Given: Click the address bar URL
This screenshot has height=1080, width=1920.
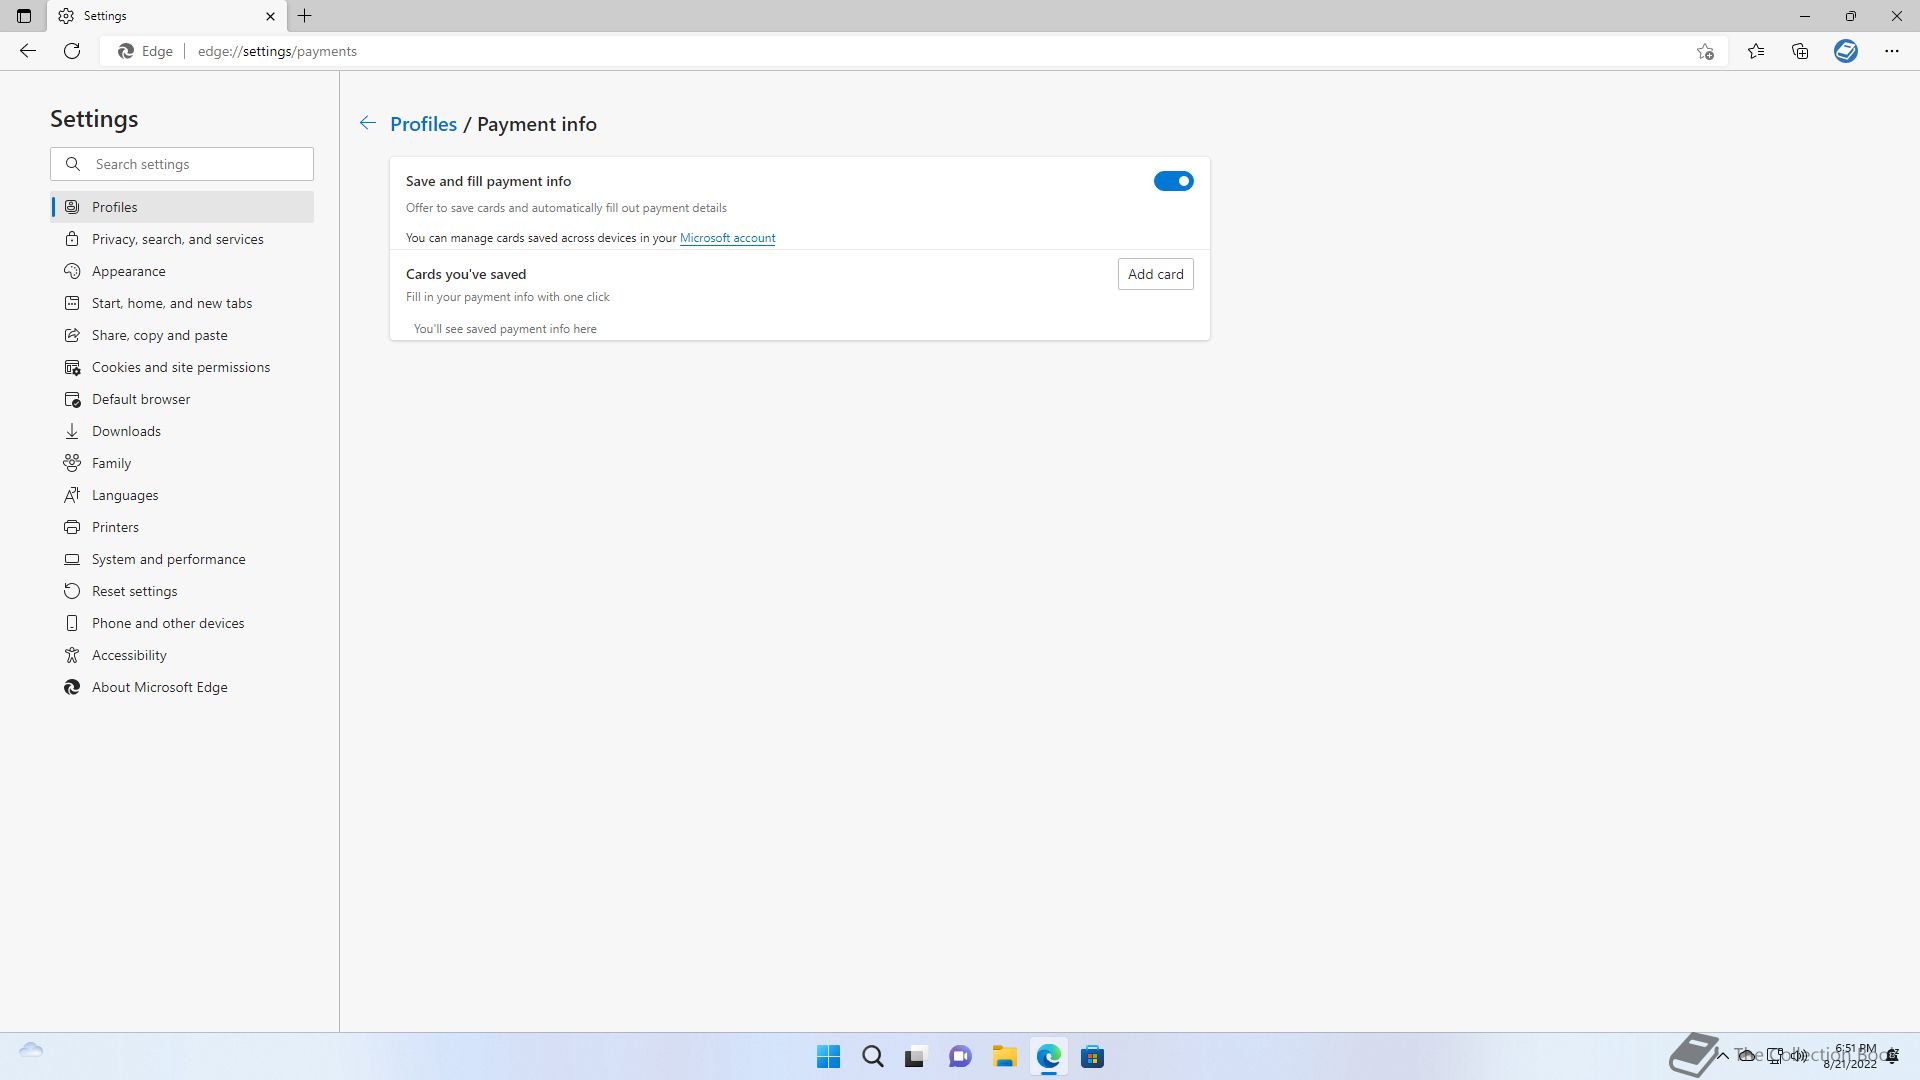Looking at the screenshot, I should 277,51.
